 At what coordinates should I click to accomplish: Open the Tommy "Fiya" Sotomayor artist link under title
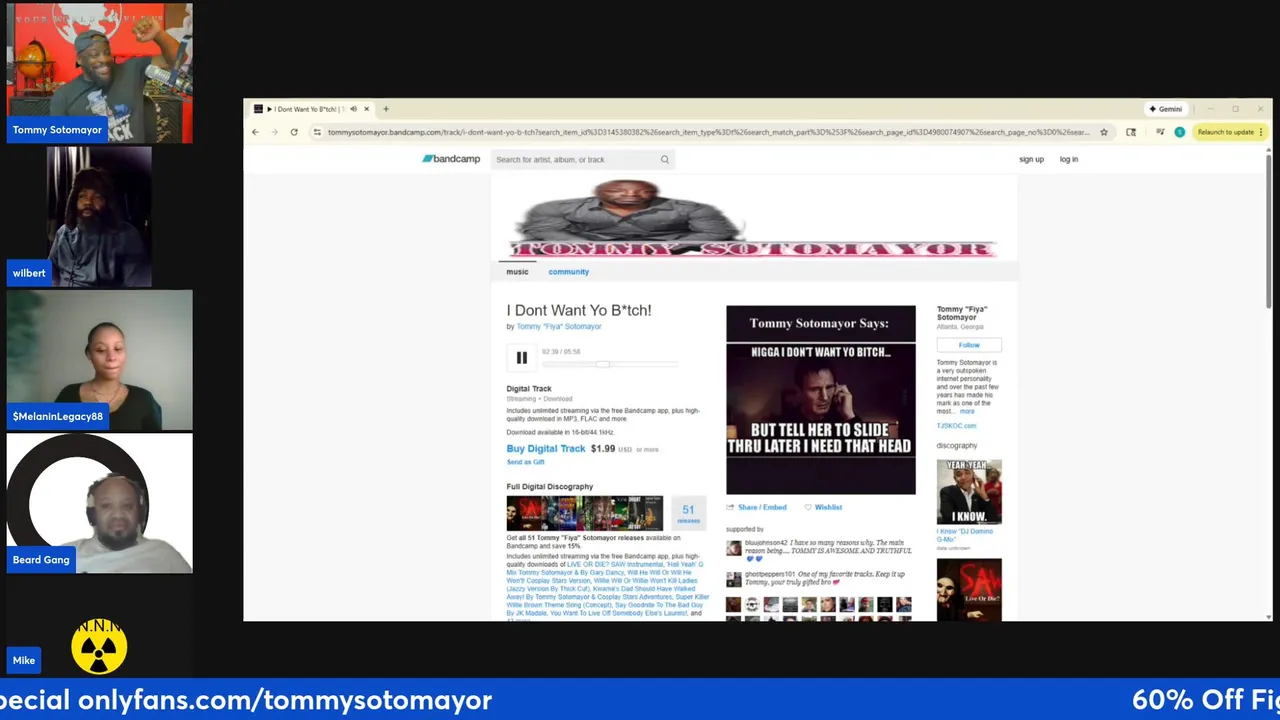click(x=559, y=326)
